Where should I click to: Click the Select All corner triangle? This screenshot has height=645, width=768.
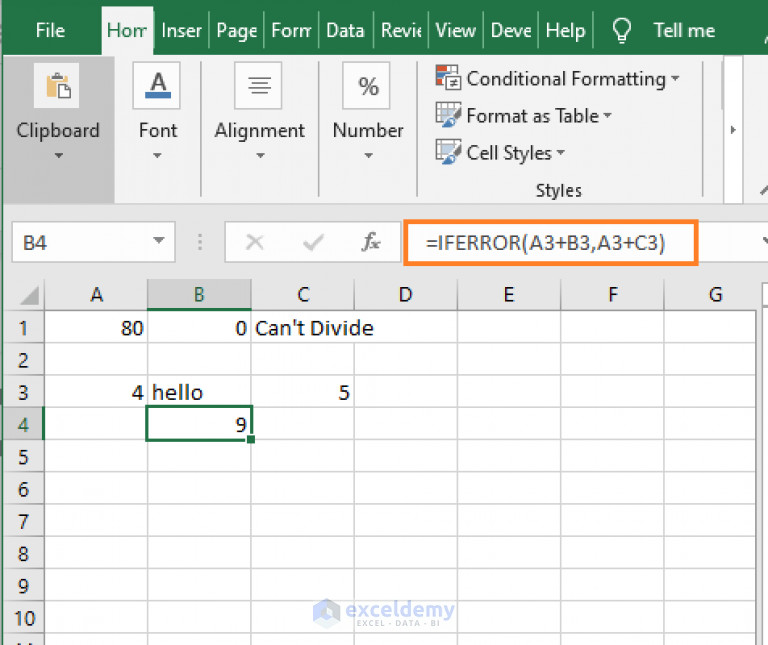[x=30, y=295]
